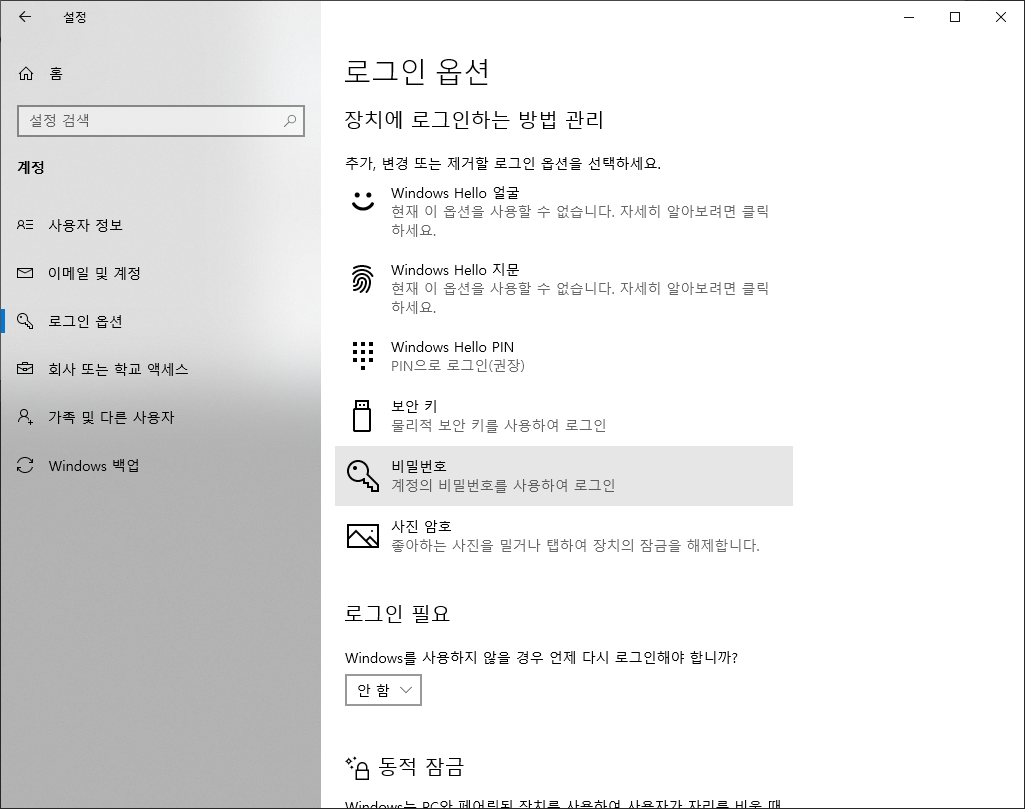Open 가족 및 다른 사용자 page
The image size is (1025, 809).
pos(160,417)
